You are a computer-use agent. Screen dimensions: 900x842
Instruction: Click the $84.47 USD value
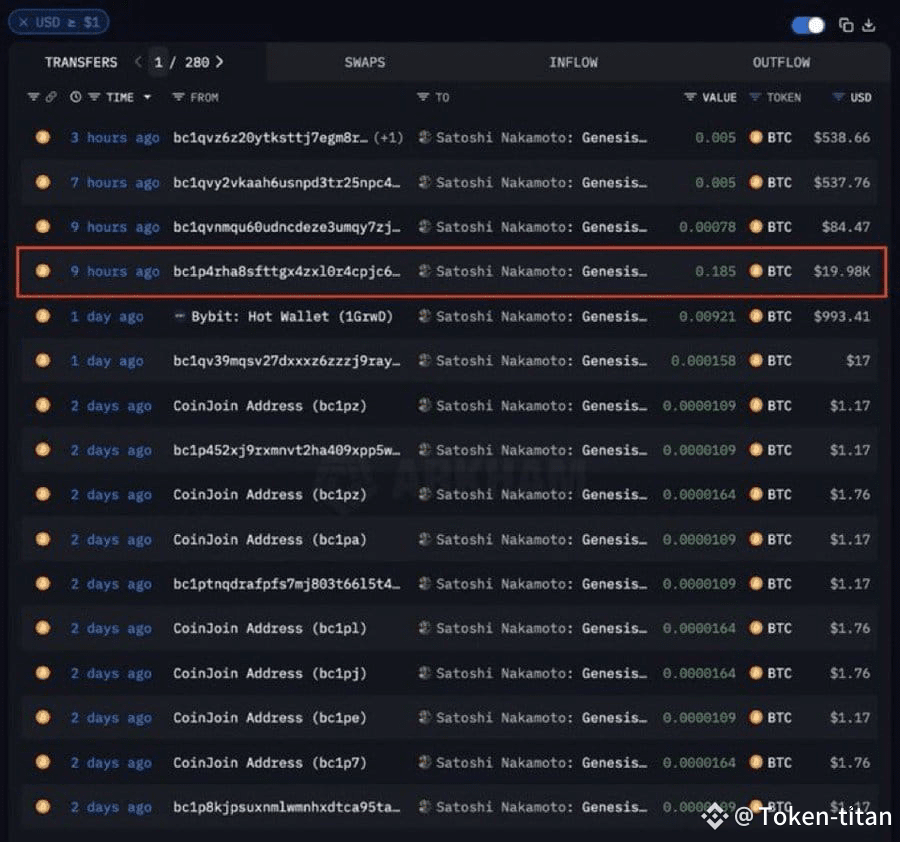[845, 227]
